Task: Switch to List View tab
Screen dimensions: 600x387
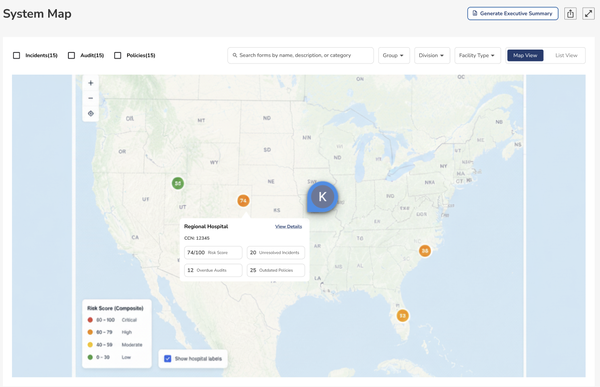Action: tap(566, 56)
